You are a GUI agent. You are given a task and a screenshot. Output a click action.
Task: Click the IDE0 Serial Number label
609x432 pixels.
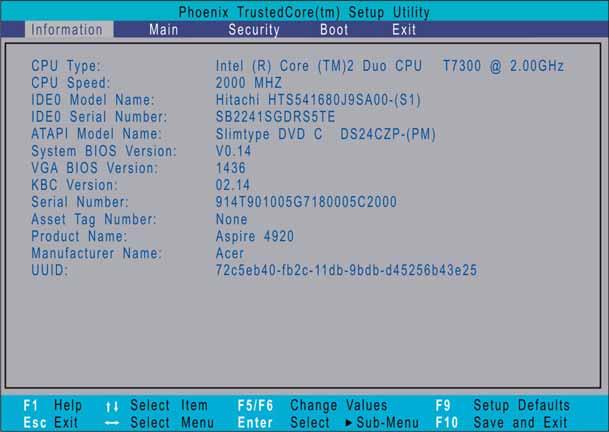coord(99,117)
